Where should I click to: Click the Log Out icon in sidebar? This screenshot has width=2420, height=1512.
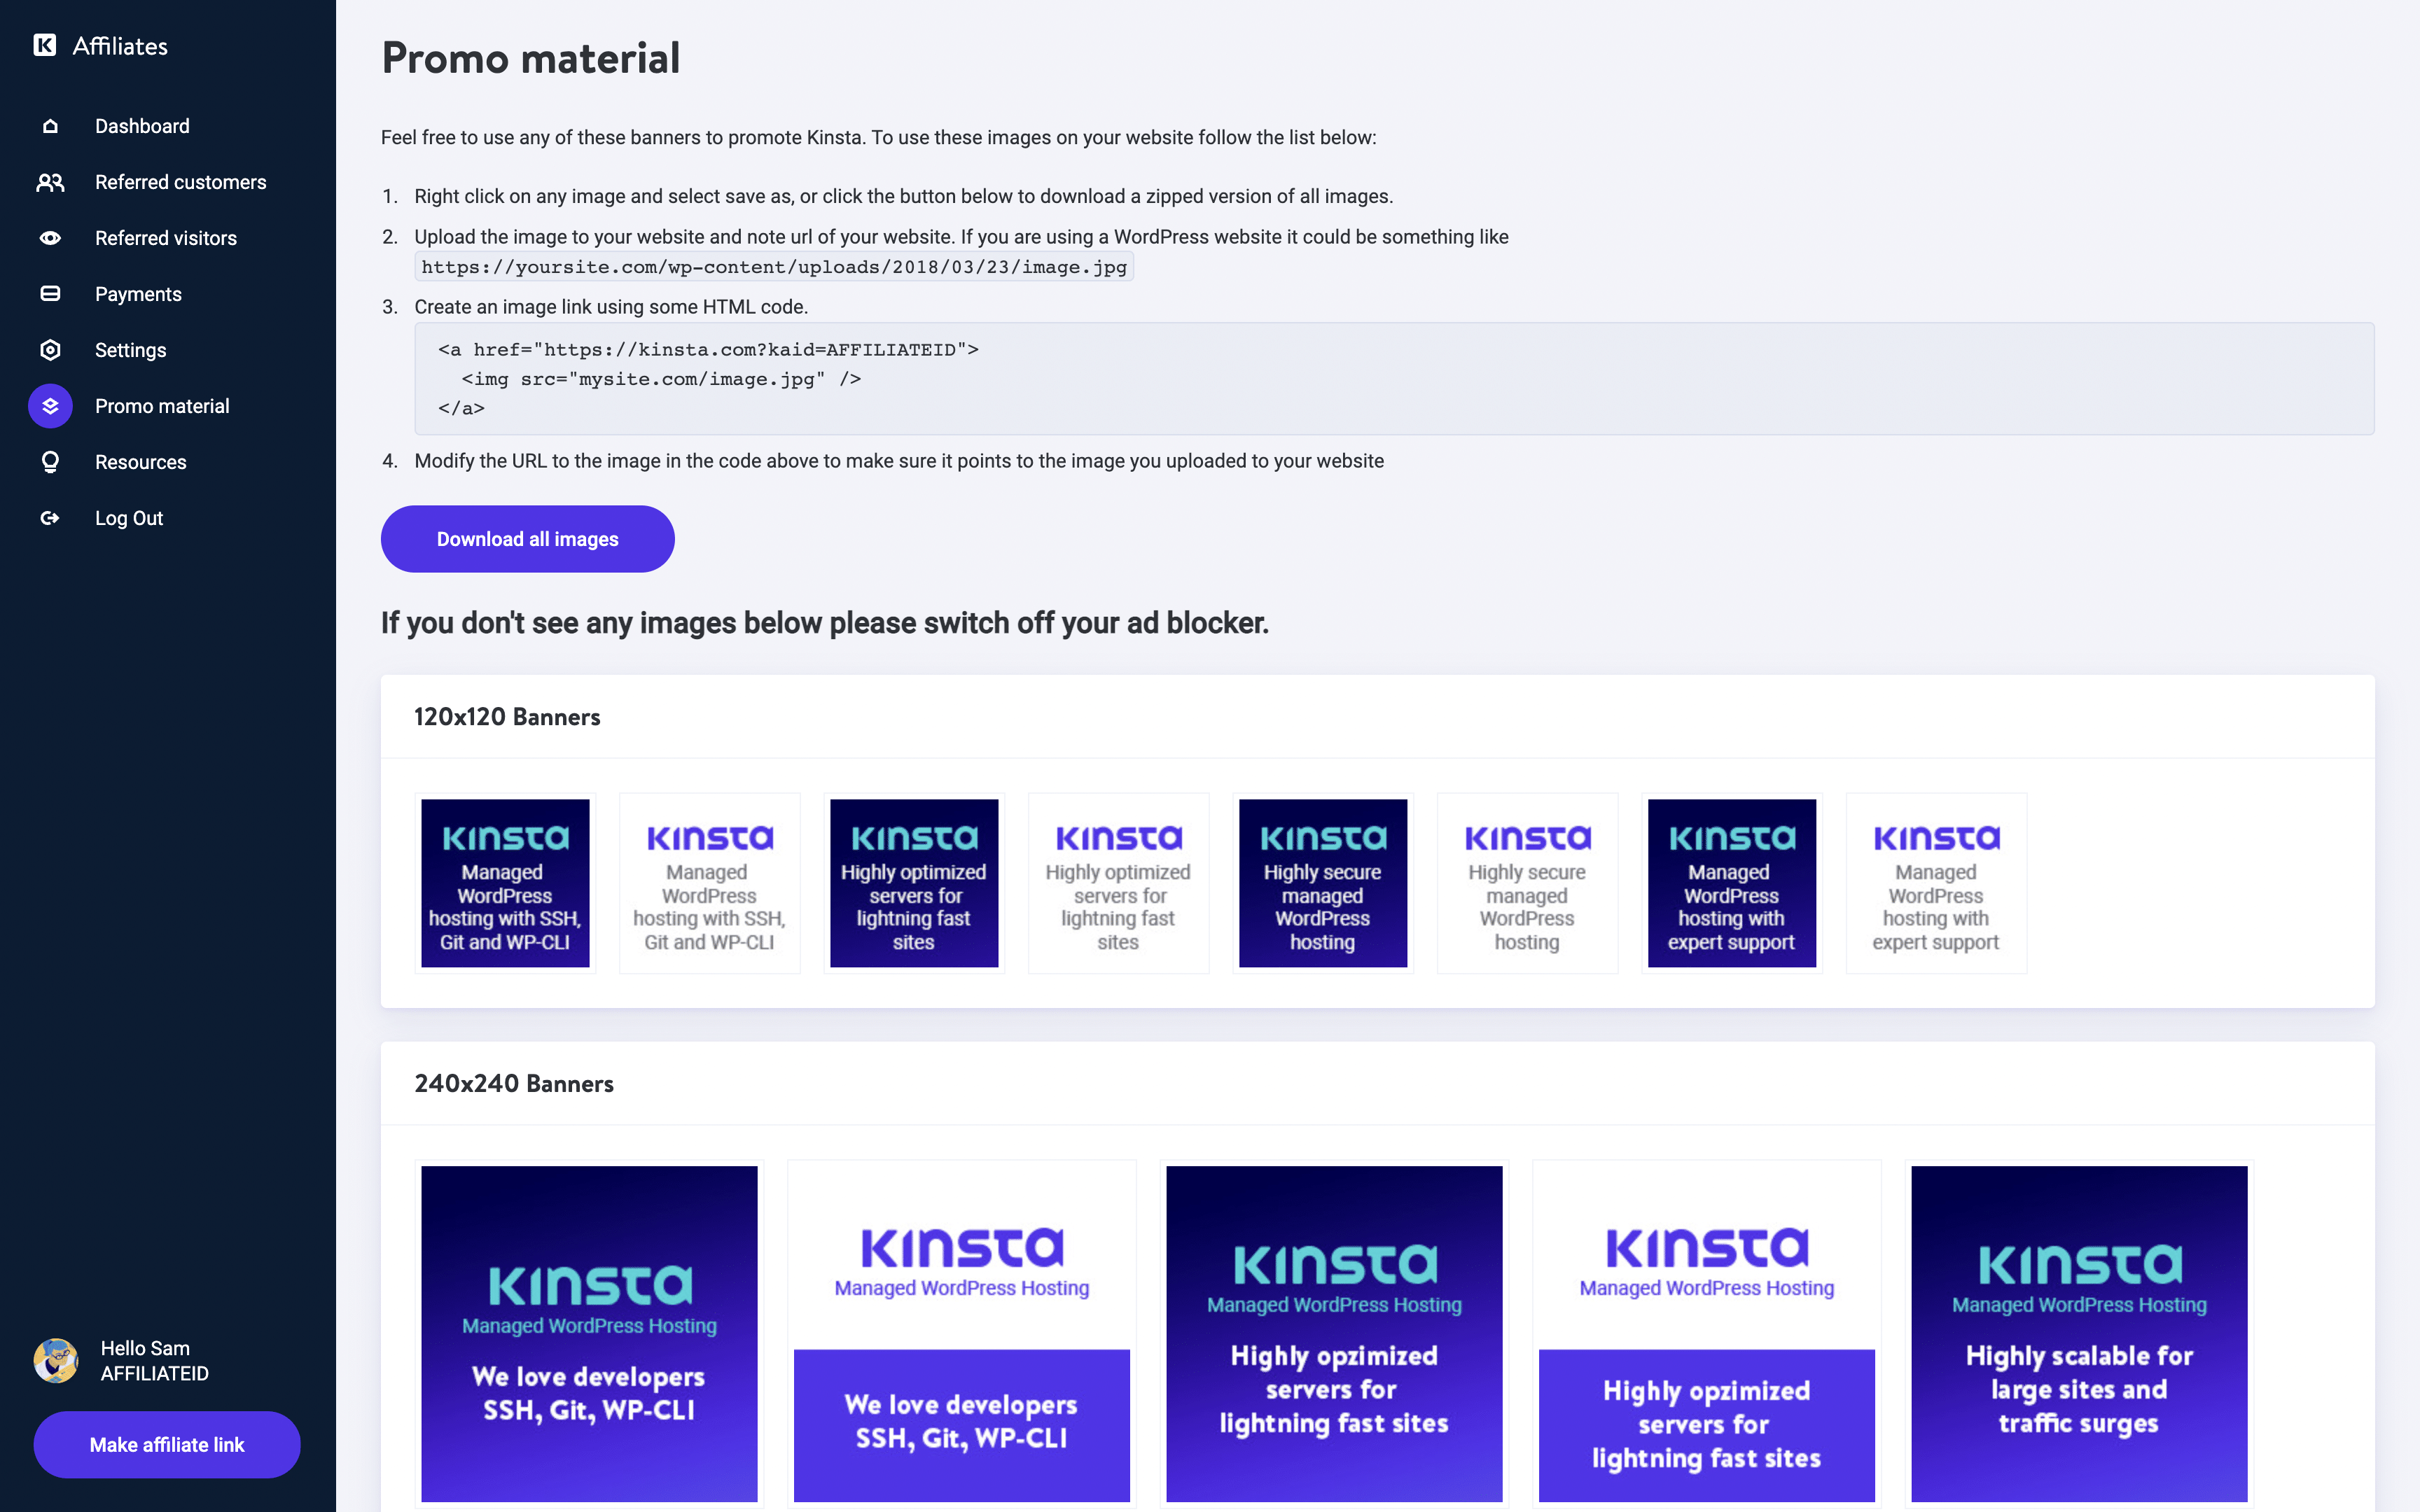point(49,517)
